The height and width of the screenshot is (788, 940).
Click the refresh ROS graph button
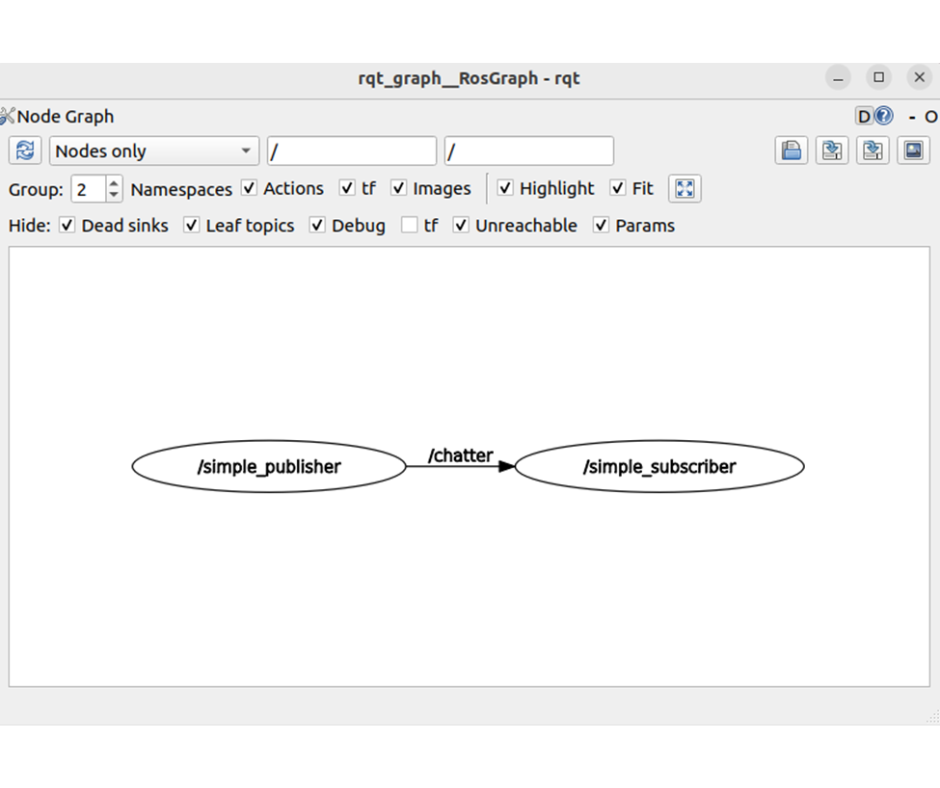tap(25, 151)
